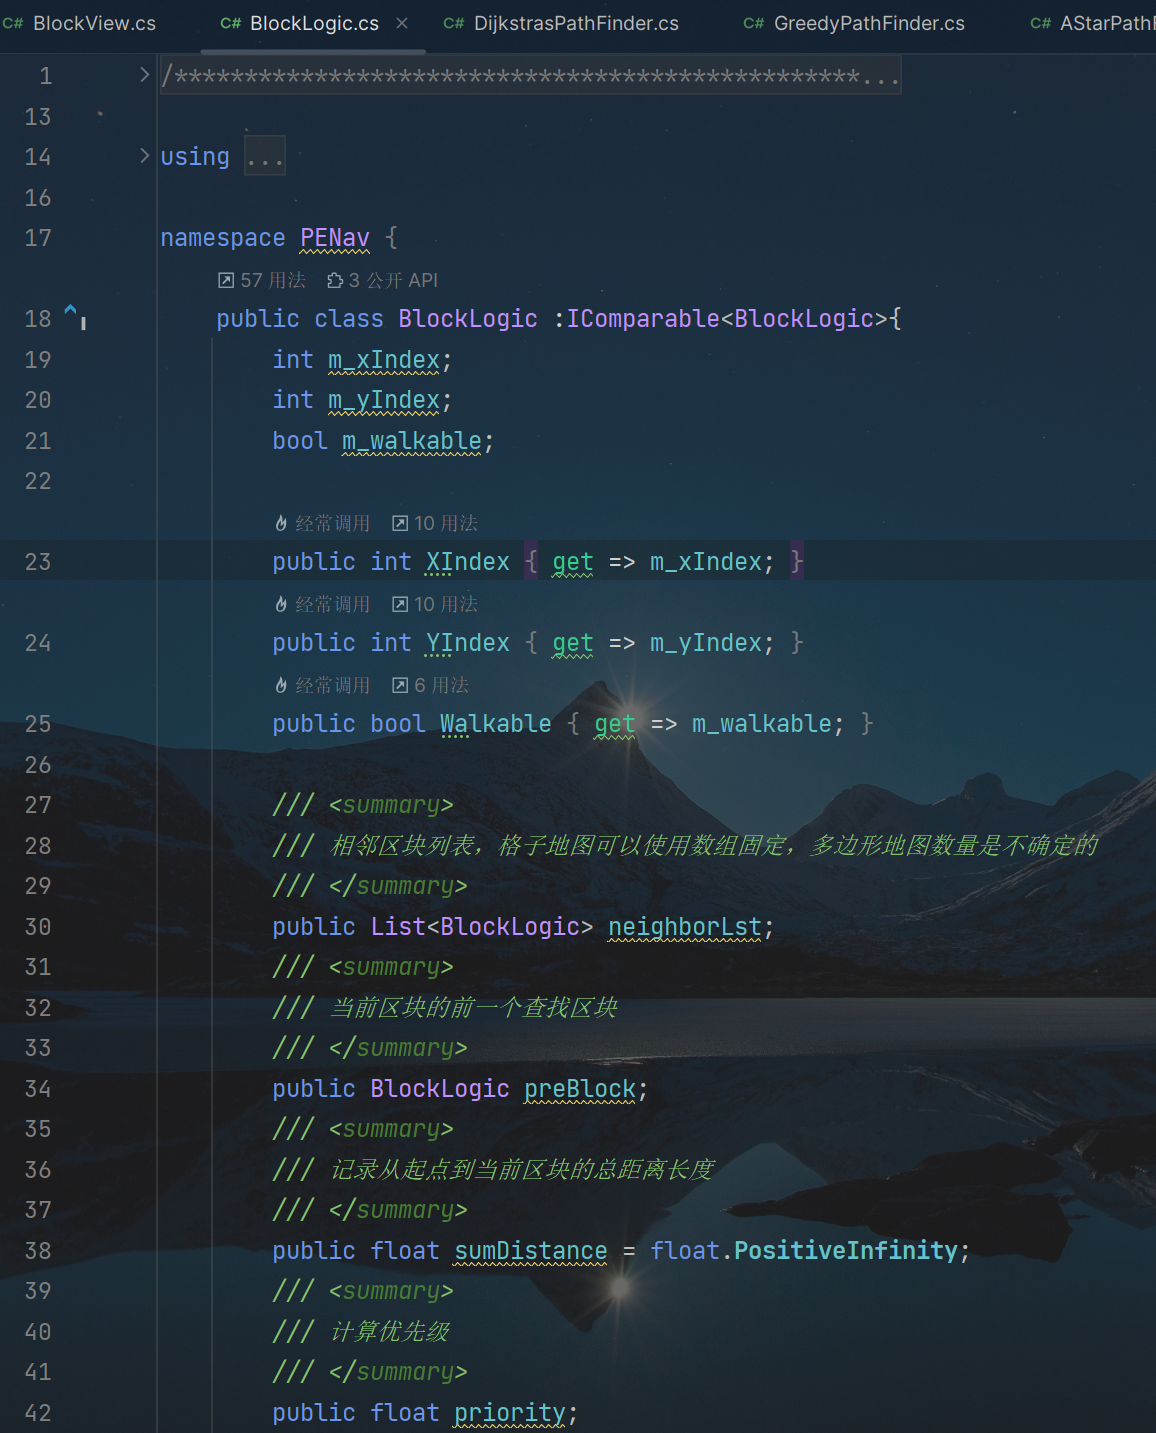
Task: Place the cursor on the neighborLst field name
Action: [x=684, y=927]
